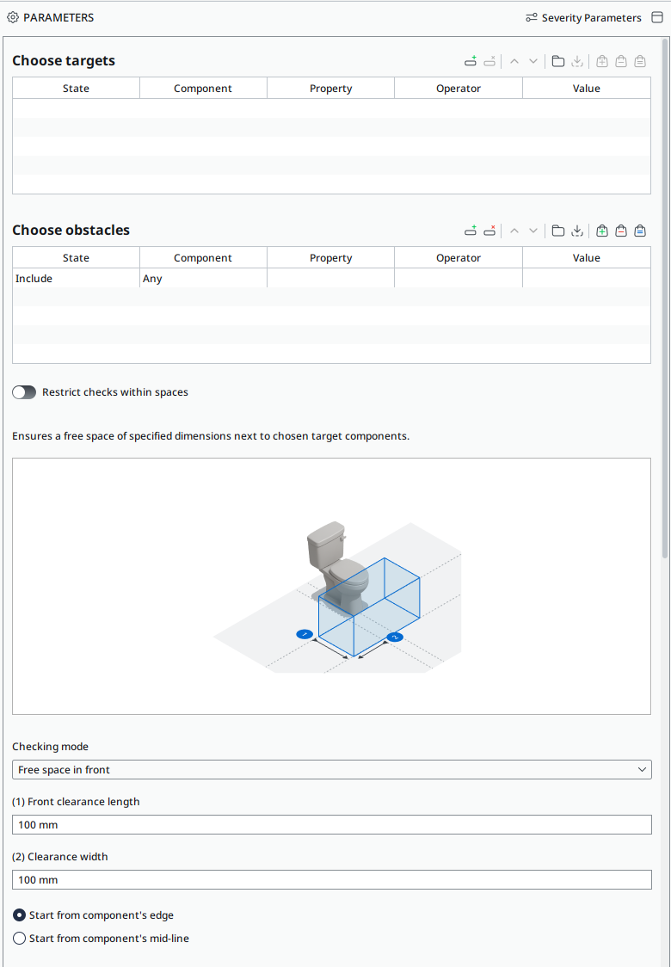
Task: Click the vertical scrollbar on the right
Action: [666, 300]
